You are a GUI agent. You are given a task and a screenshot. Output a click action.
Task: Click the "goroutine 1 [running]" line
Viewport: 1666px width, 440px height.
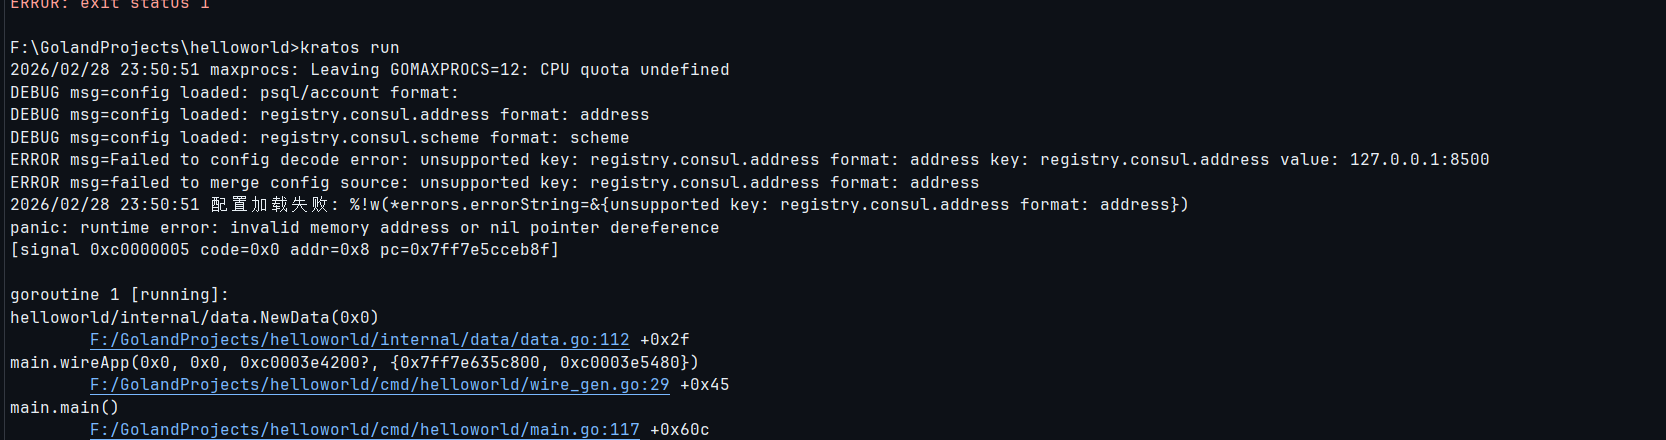pyautogui.click(x=120, y=295)
